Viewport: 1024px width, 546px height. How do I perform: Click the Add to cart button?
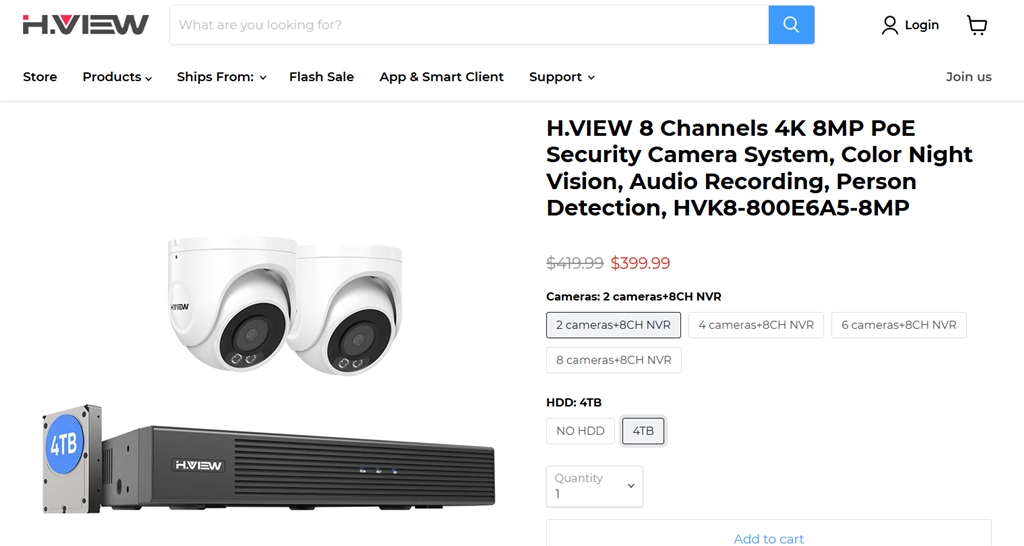769,534
